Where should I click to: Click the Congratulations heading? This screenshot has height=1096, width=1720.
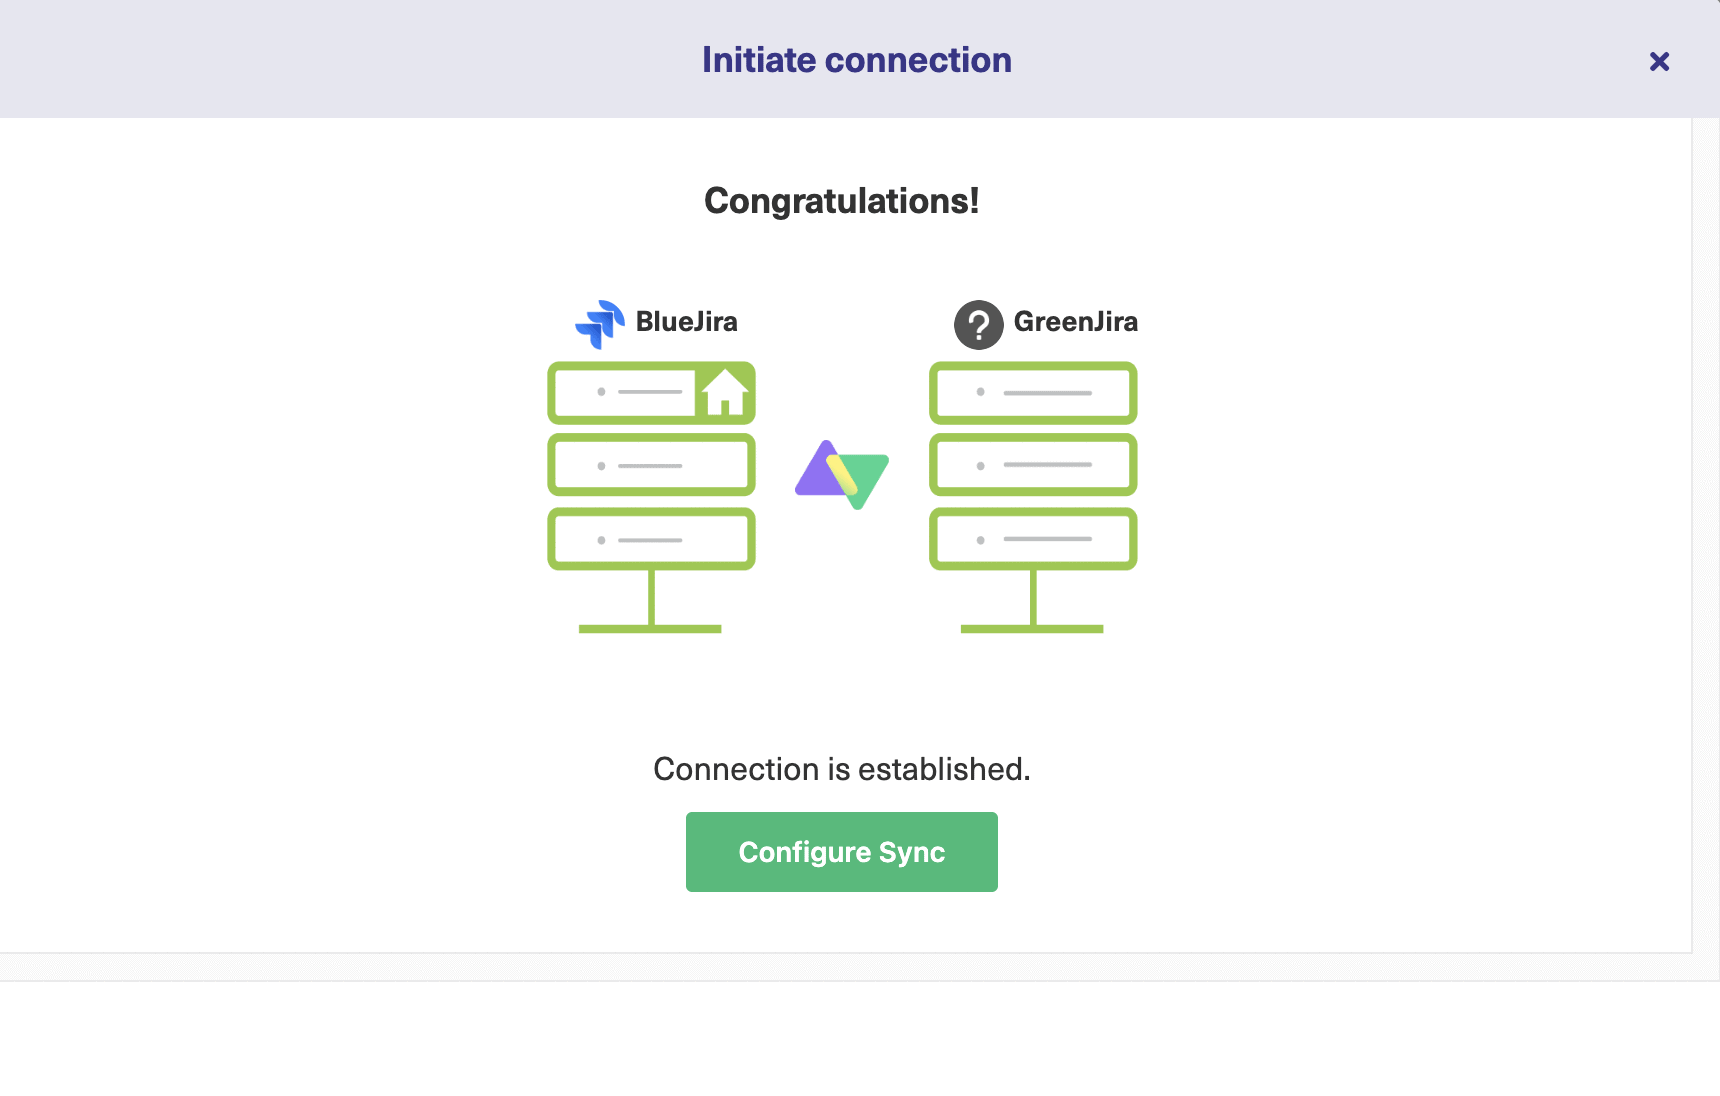click(841, 201)
